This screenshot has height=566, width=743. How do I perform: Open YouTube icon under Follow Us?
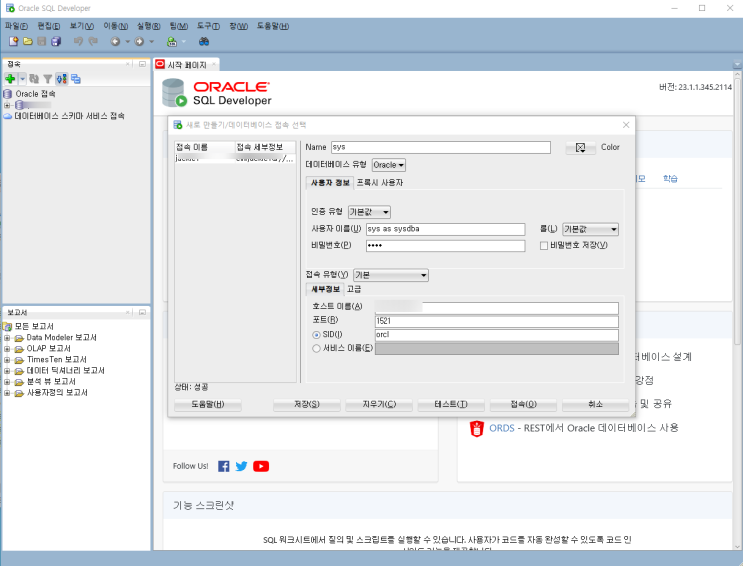261,466
